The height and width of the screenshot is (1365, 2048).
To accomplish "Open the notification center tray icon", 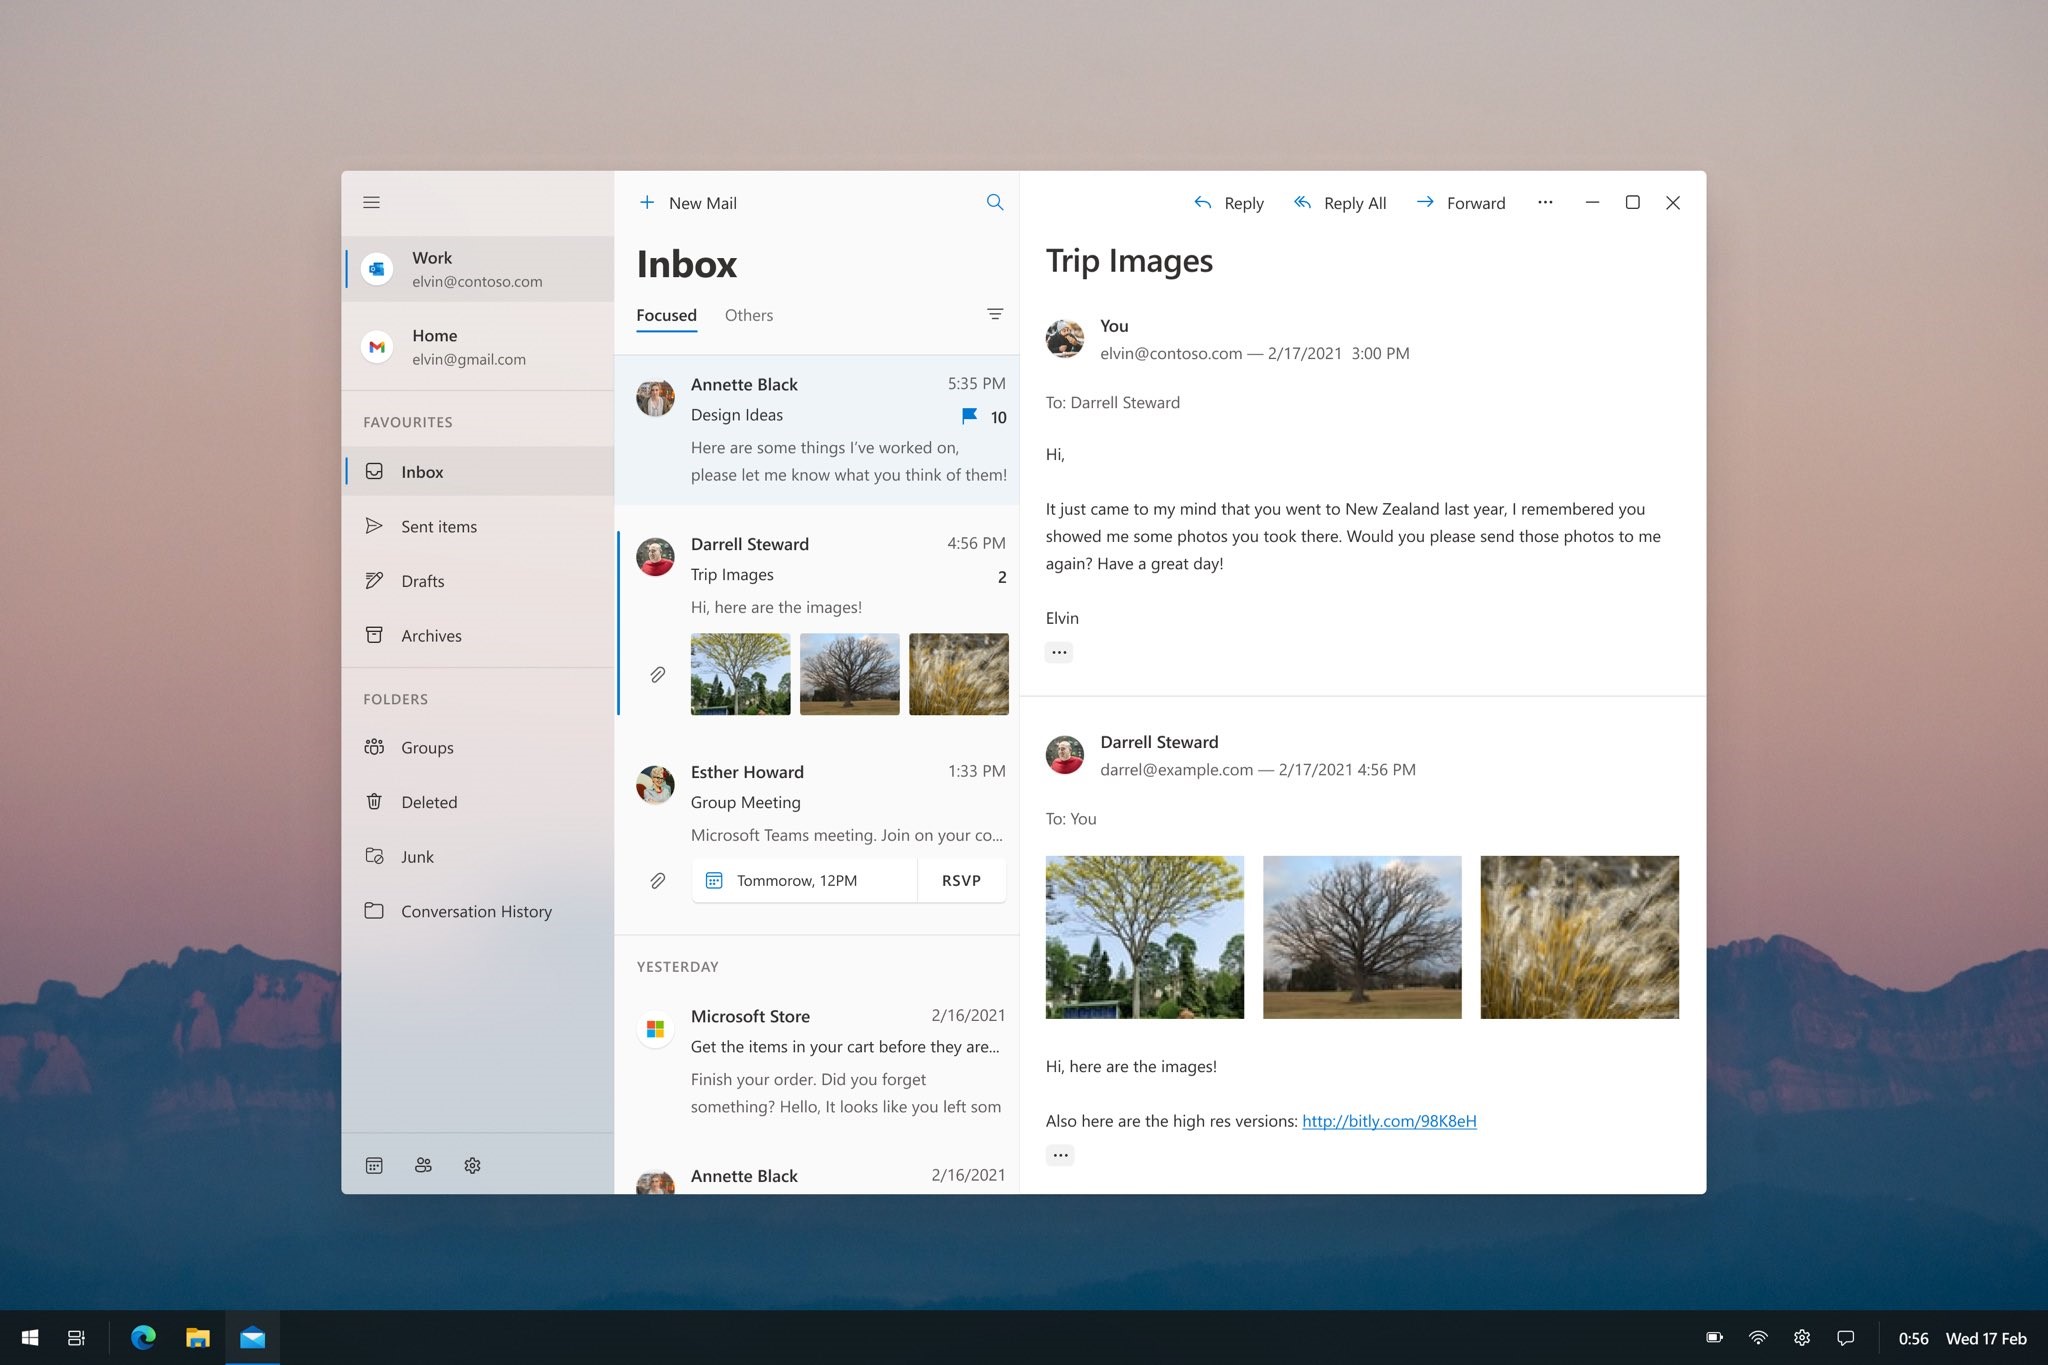I will 1846,1338.
